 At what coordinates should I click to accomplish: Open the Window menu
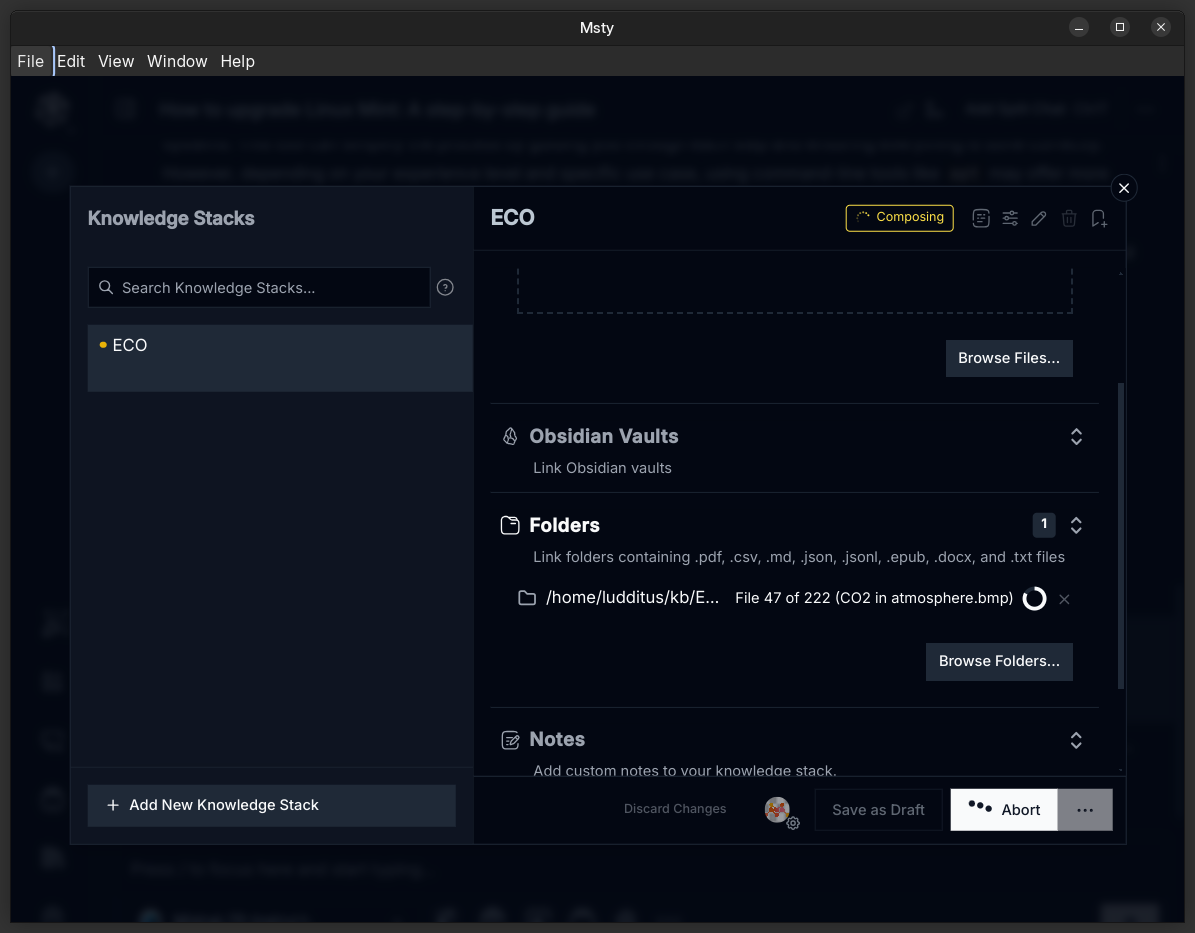click(177, 61)
